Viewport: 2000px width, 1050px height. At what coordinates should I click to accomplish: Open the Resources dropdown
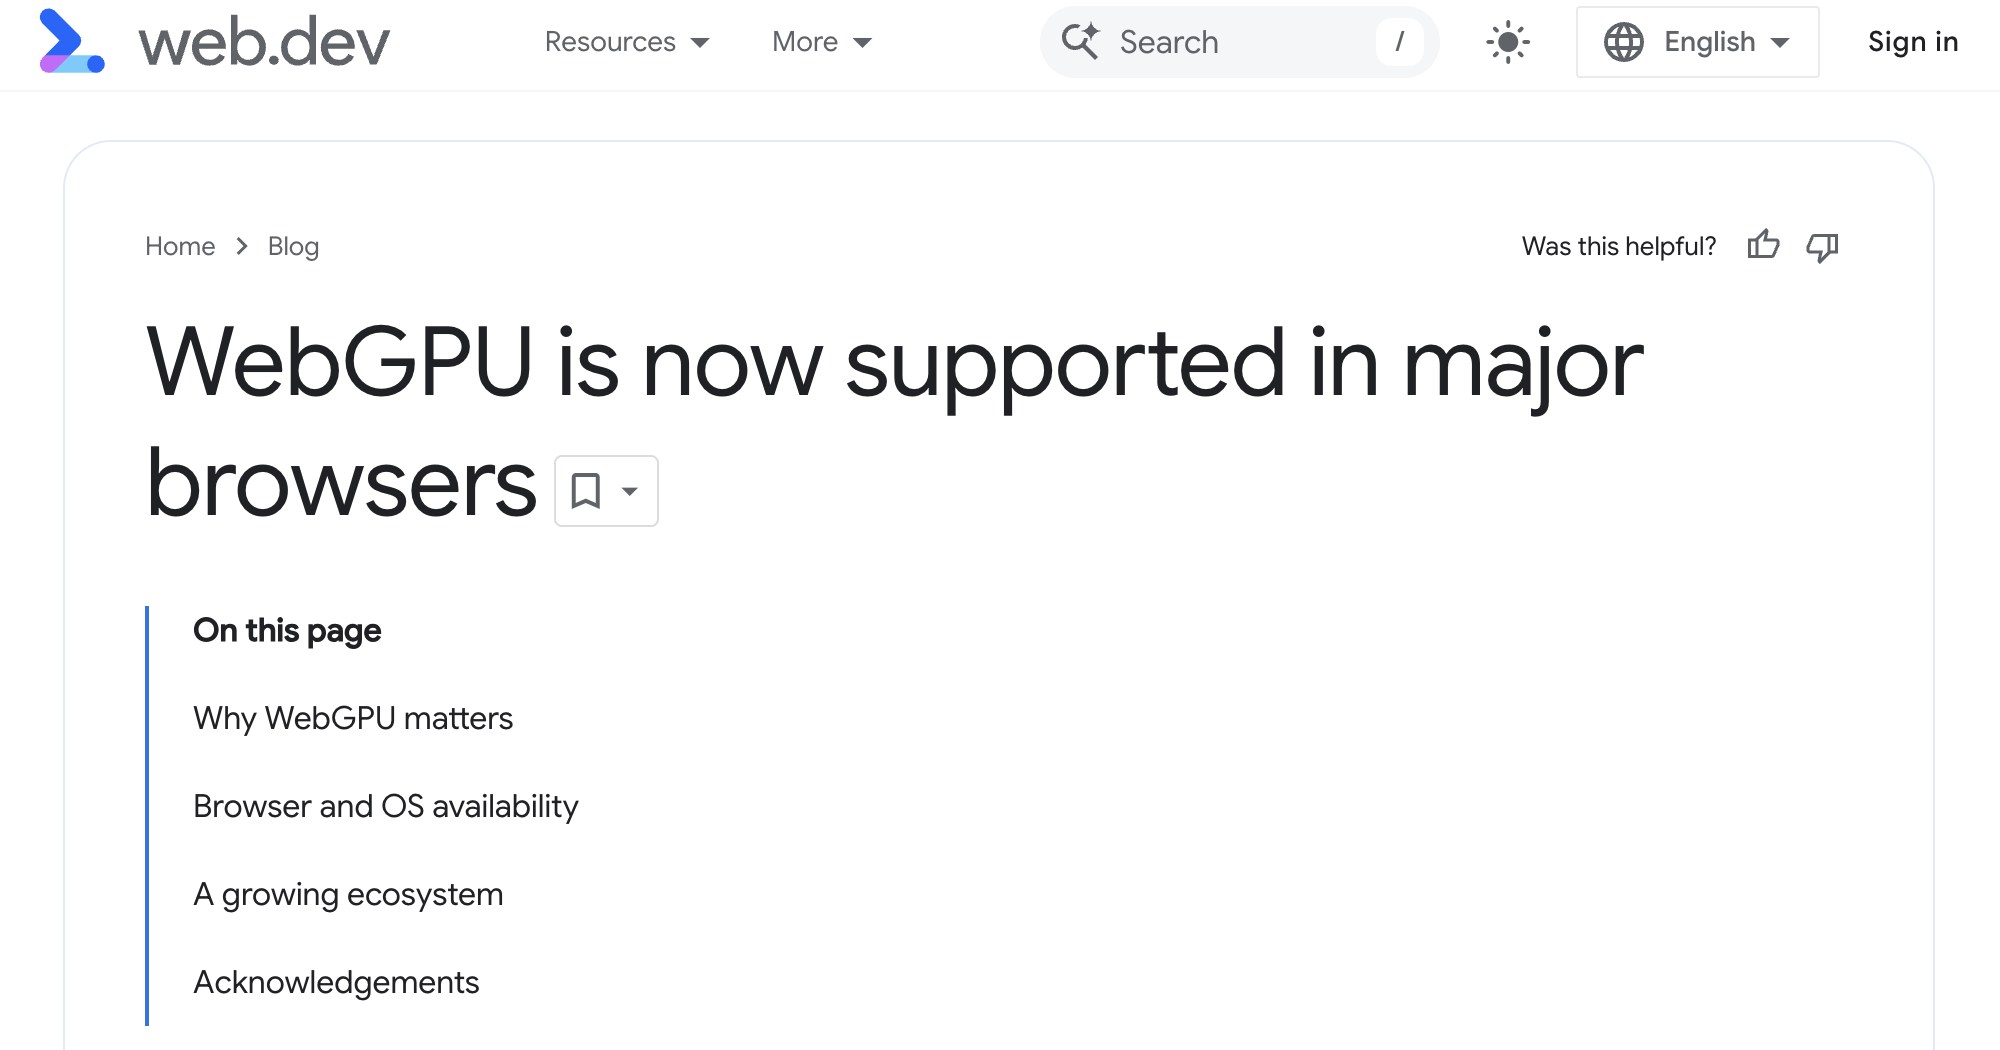(x=625, y=42)
